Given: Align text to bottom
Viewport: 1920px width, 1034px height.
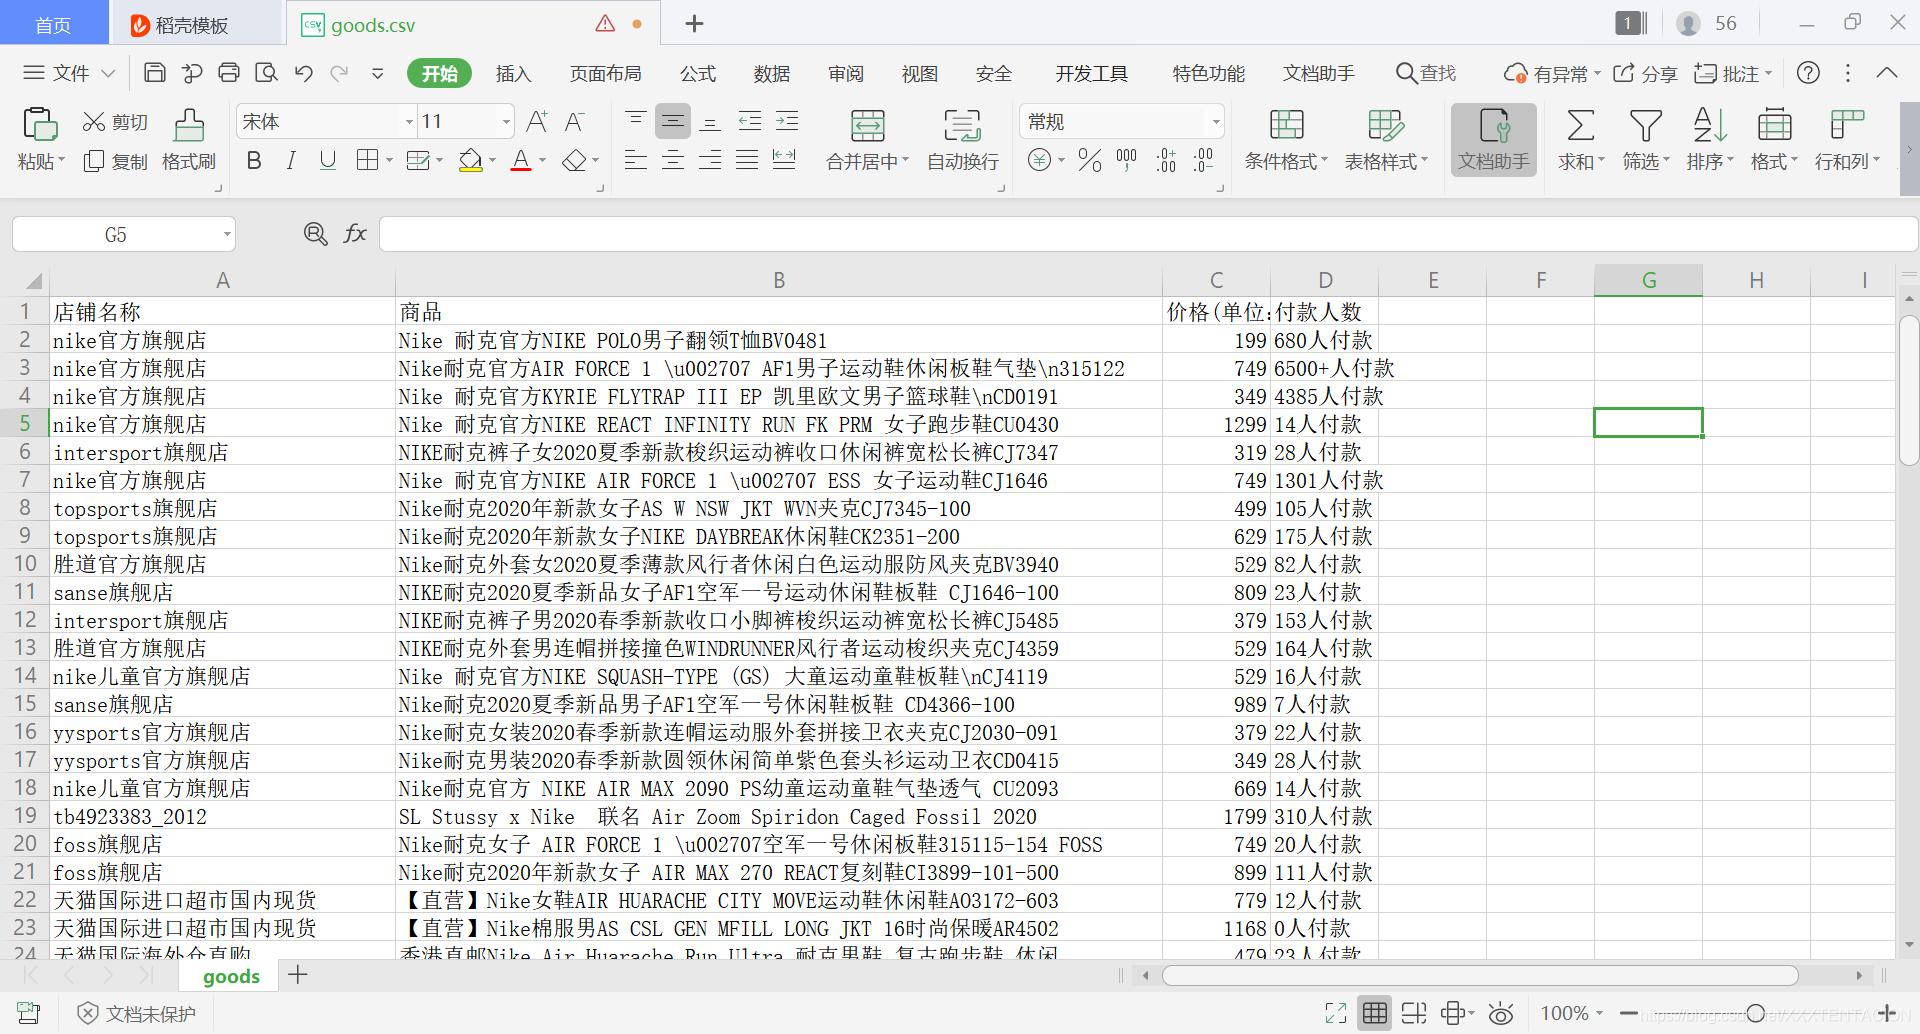Looking at the screenshot, I should point(710,122).
